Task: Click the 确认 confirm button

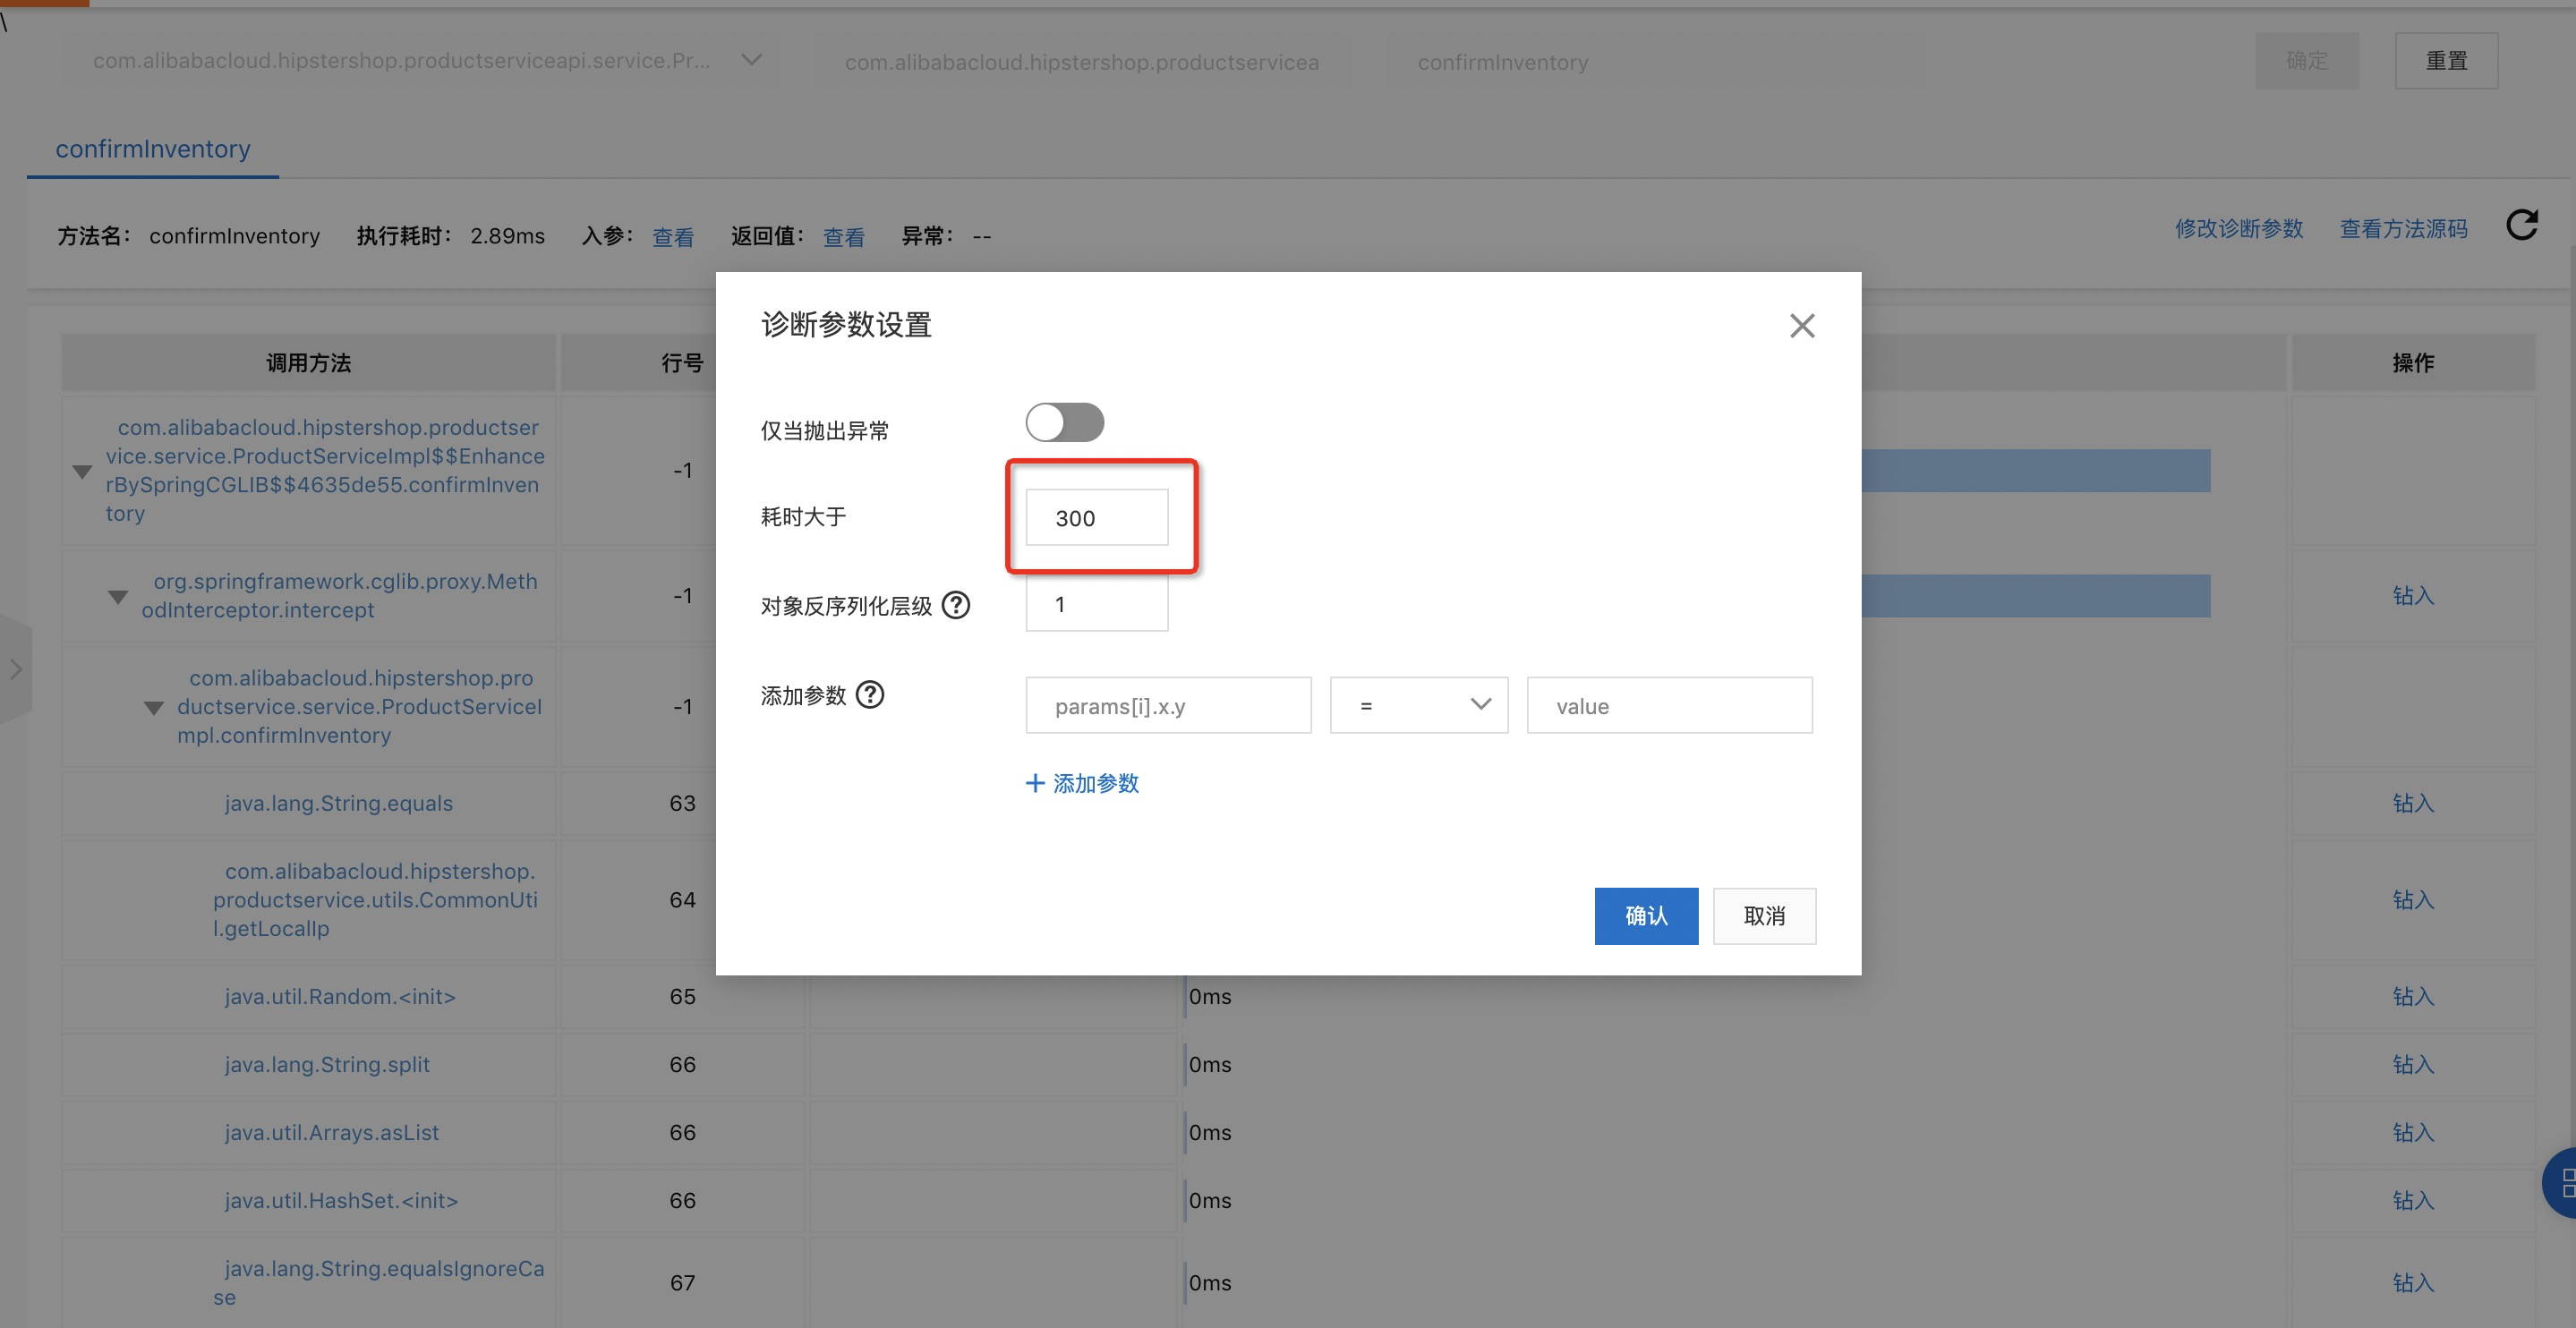Action: click(x=1644, y=915)
